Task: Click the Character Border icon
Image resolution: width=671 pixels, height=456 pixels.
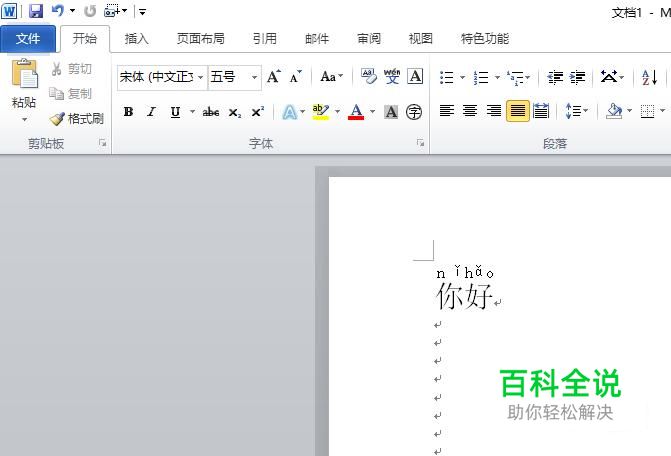Action: [415, 77]
